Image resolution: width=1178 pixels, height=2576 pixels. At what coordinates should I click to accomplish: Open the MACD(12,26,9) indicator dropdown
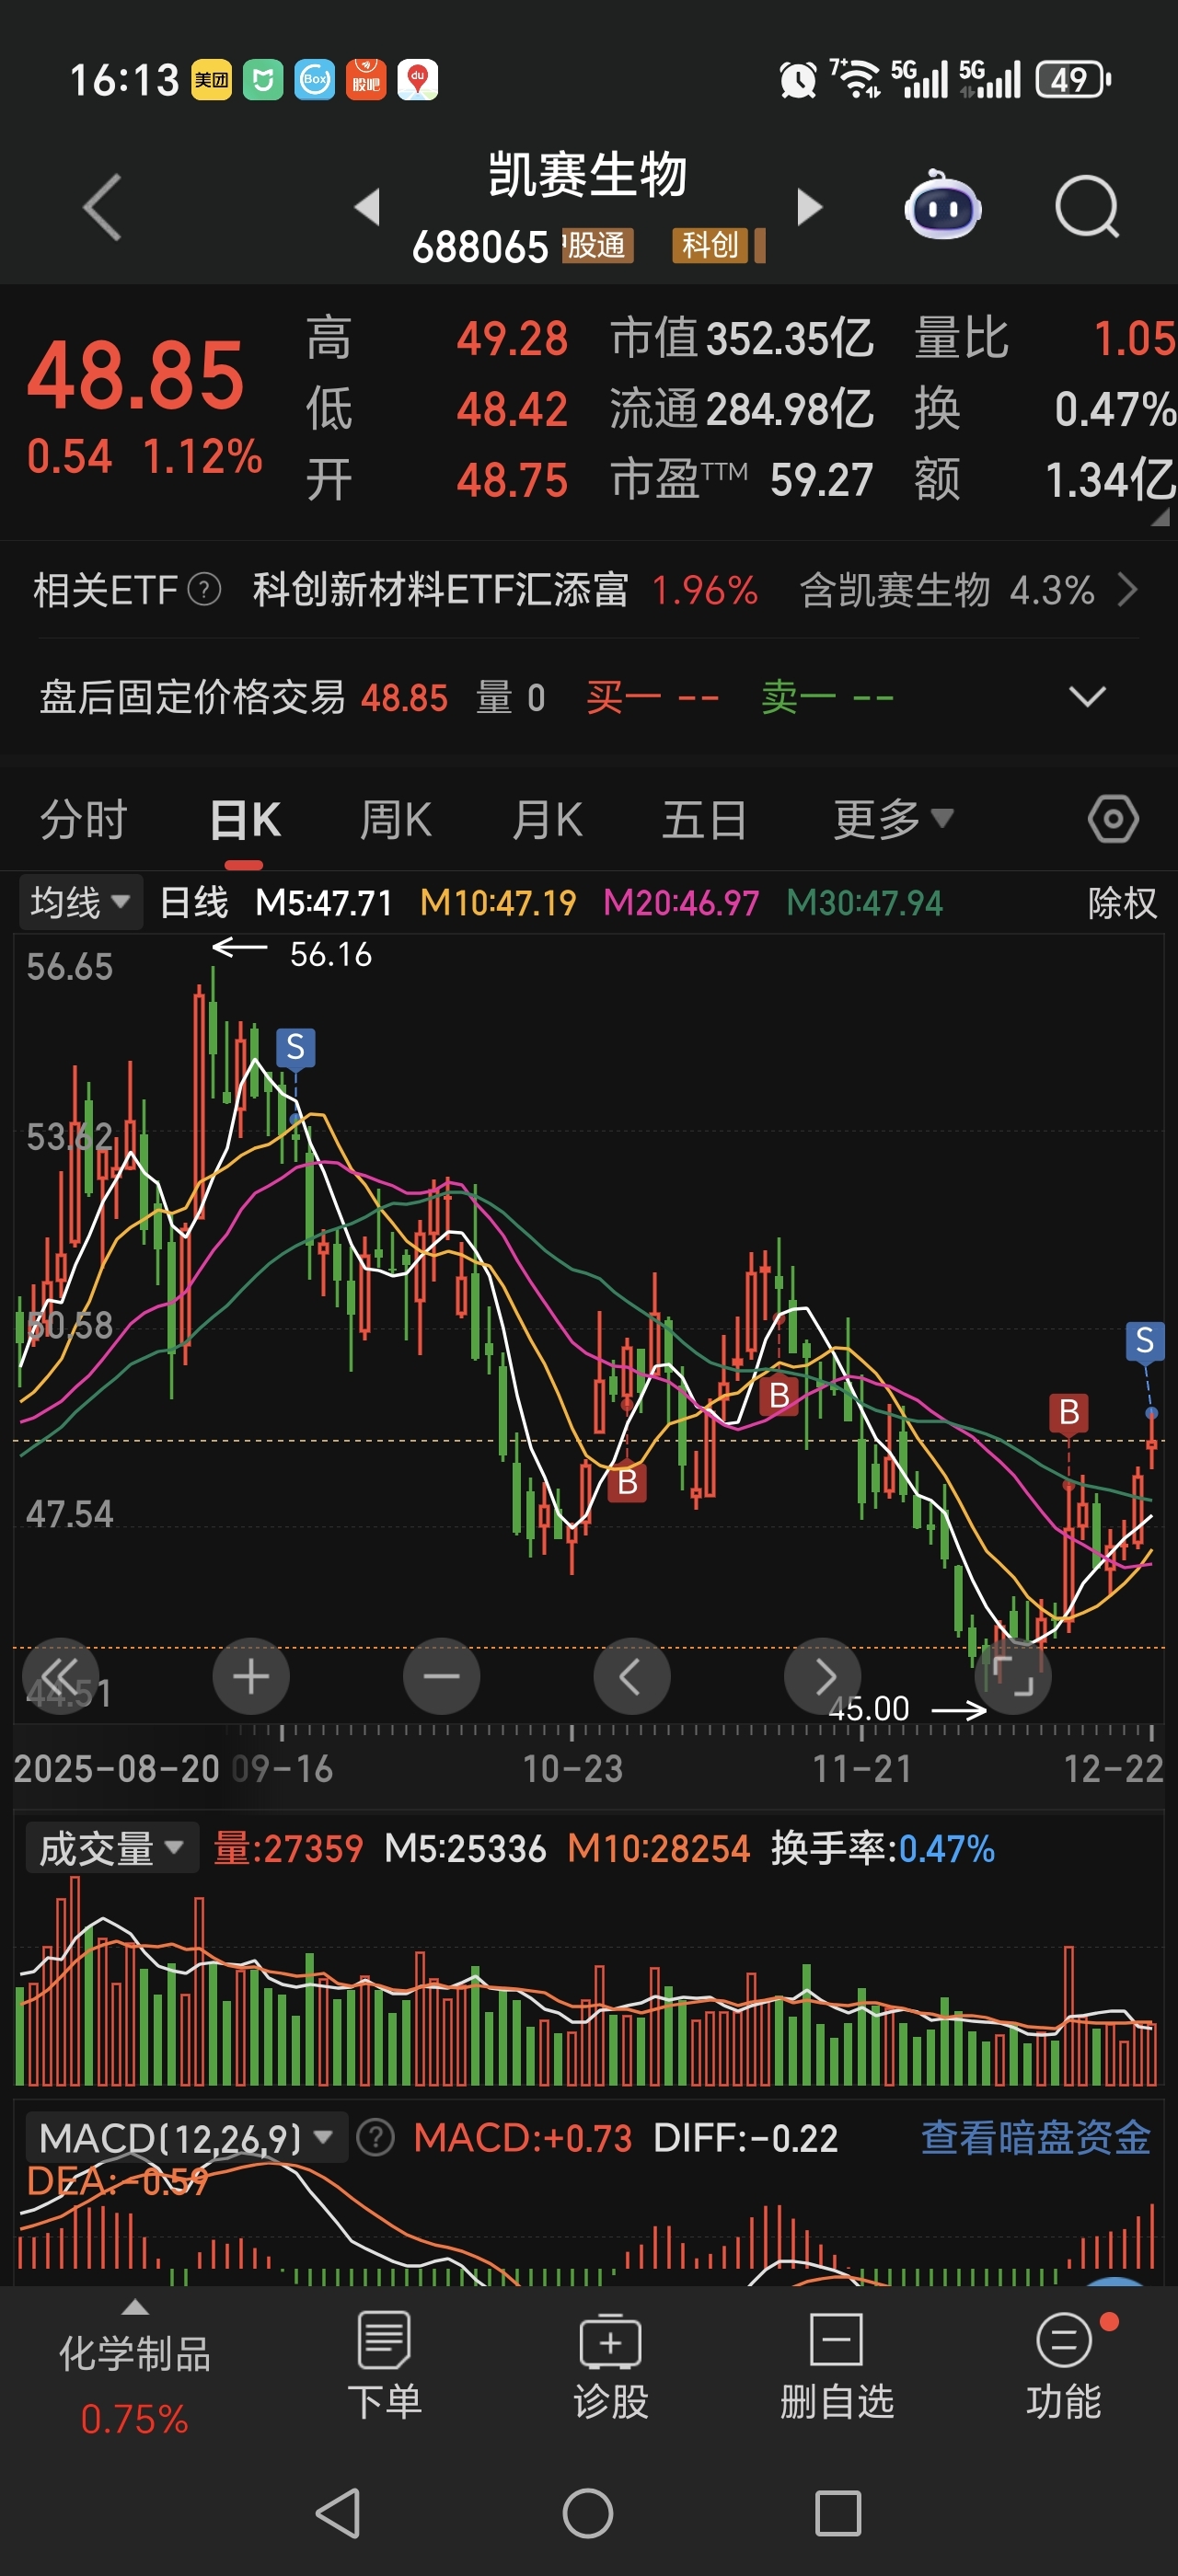(x=185, y=2138)
